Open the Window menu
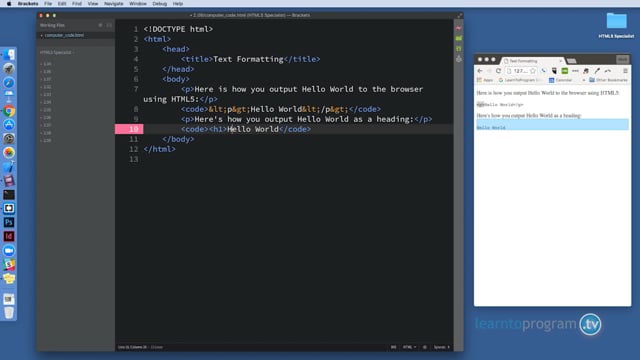 click(138, 4)
